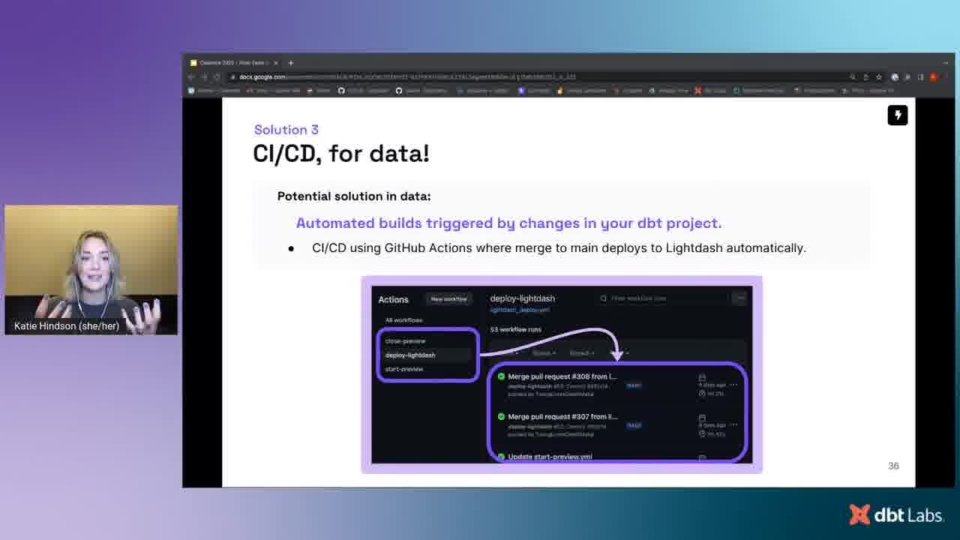Image resolution: width=960 pixels, height=540 pixels.
Task: Open Merge pull request #307 run
Action: [x=563, y=416]
